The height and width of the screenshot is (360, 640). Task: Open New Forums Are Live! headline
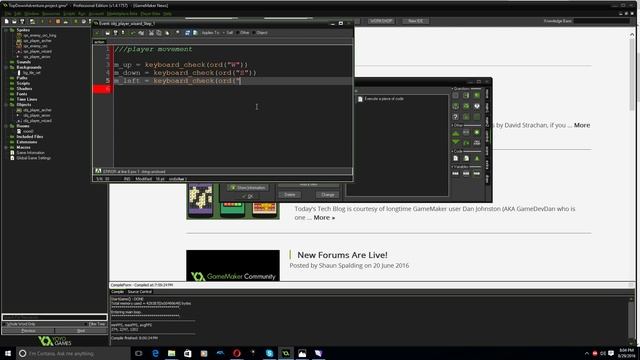[342, 255]
